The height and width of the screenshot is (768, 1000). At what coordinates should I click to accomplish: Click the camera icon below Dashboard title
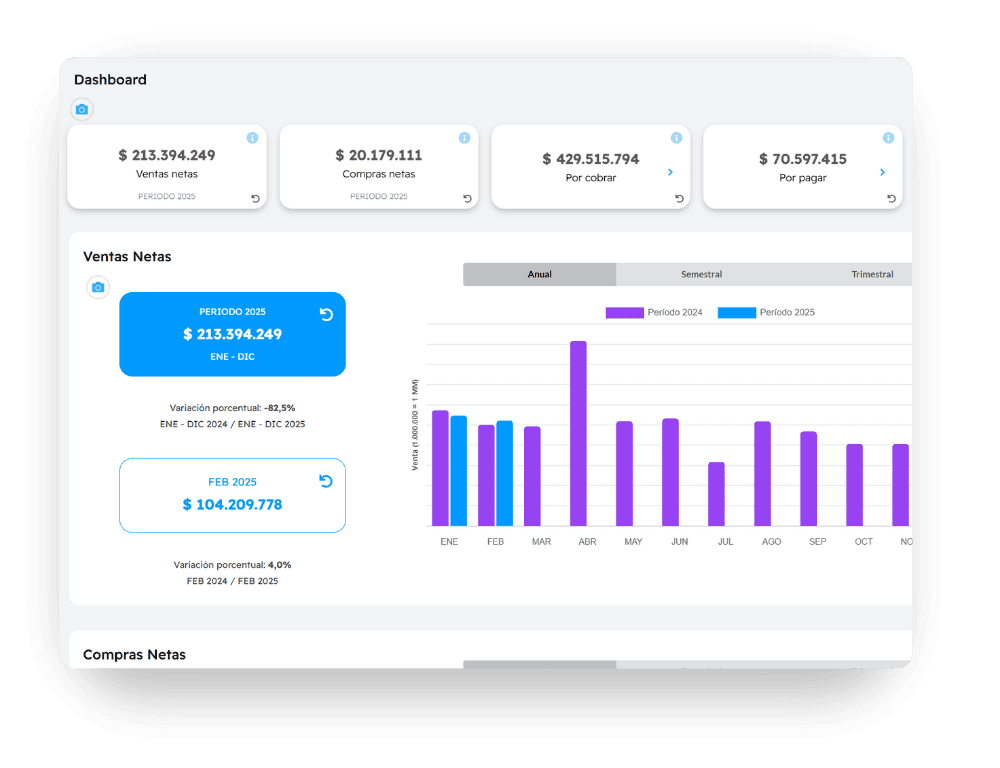[x=82, y=110]
